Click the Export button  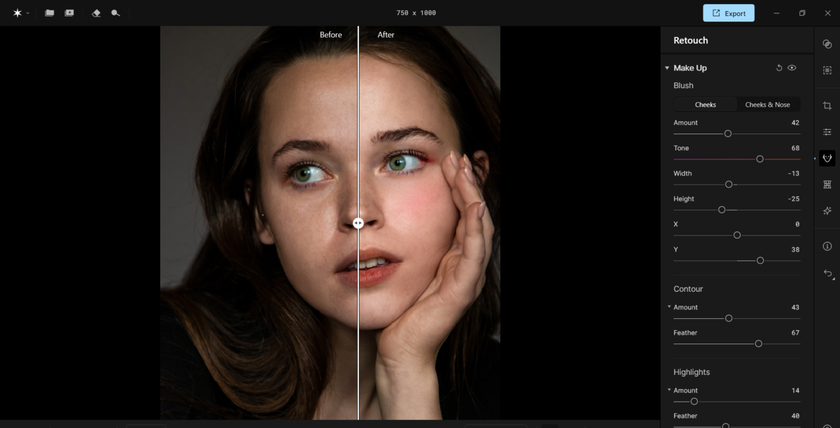pyautogui.click(x=729, y=13)
